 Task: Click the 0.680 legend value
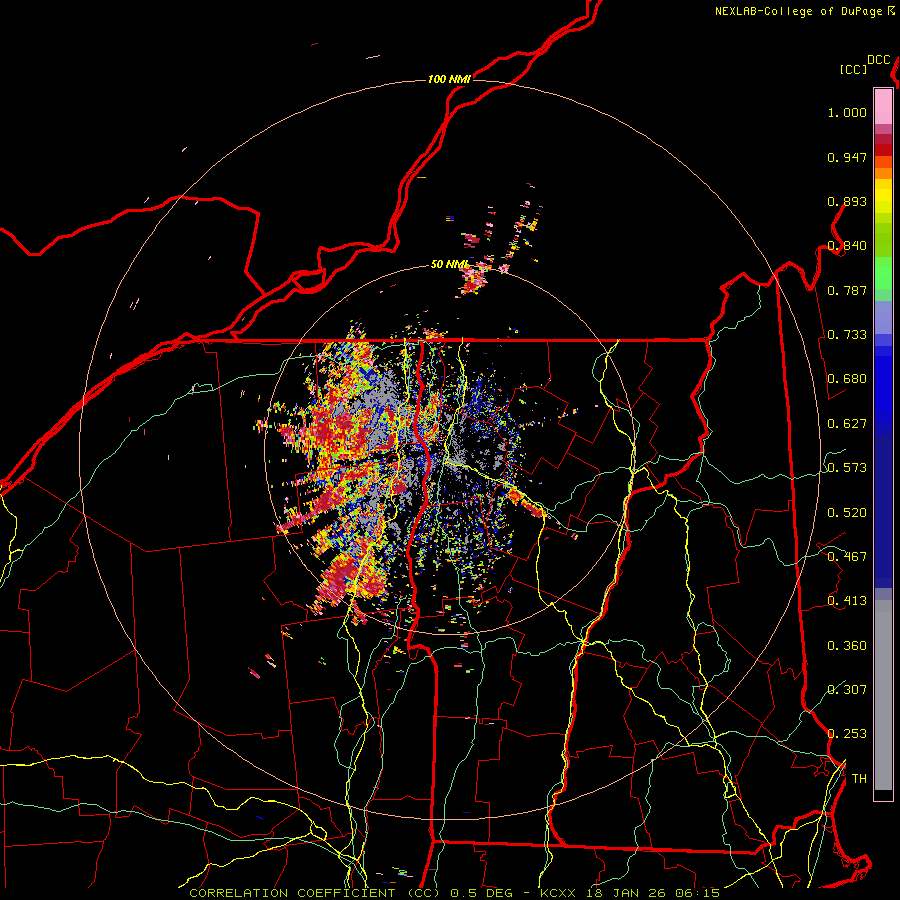coord(847,379)
